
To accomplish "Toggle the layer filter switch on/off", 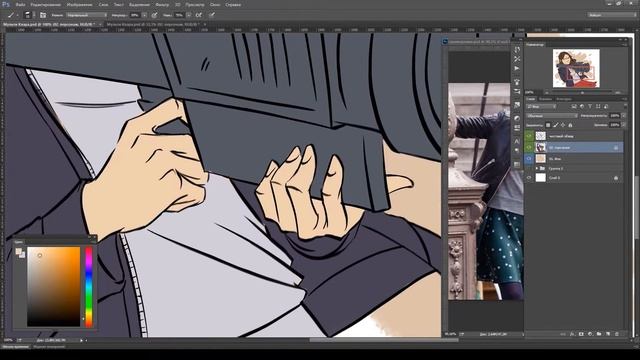I will [x=625, y=107].
